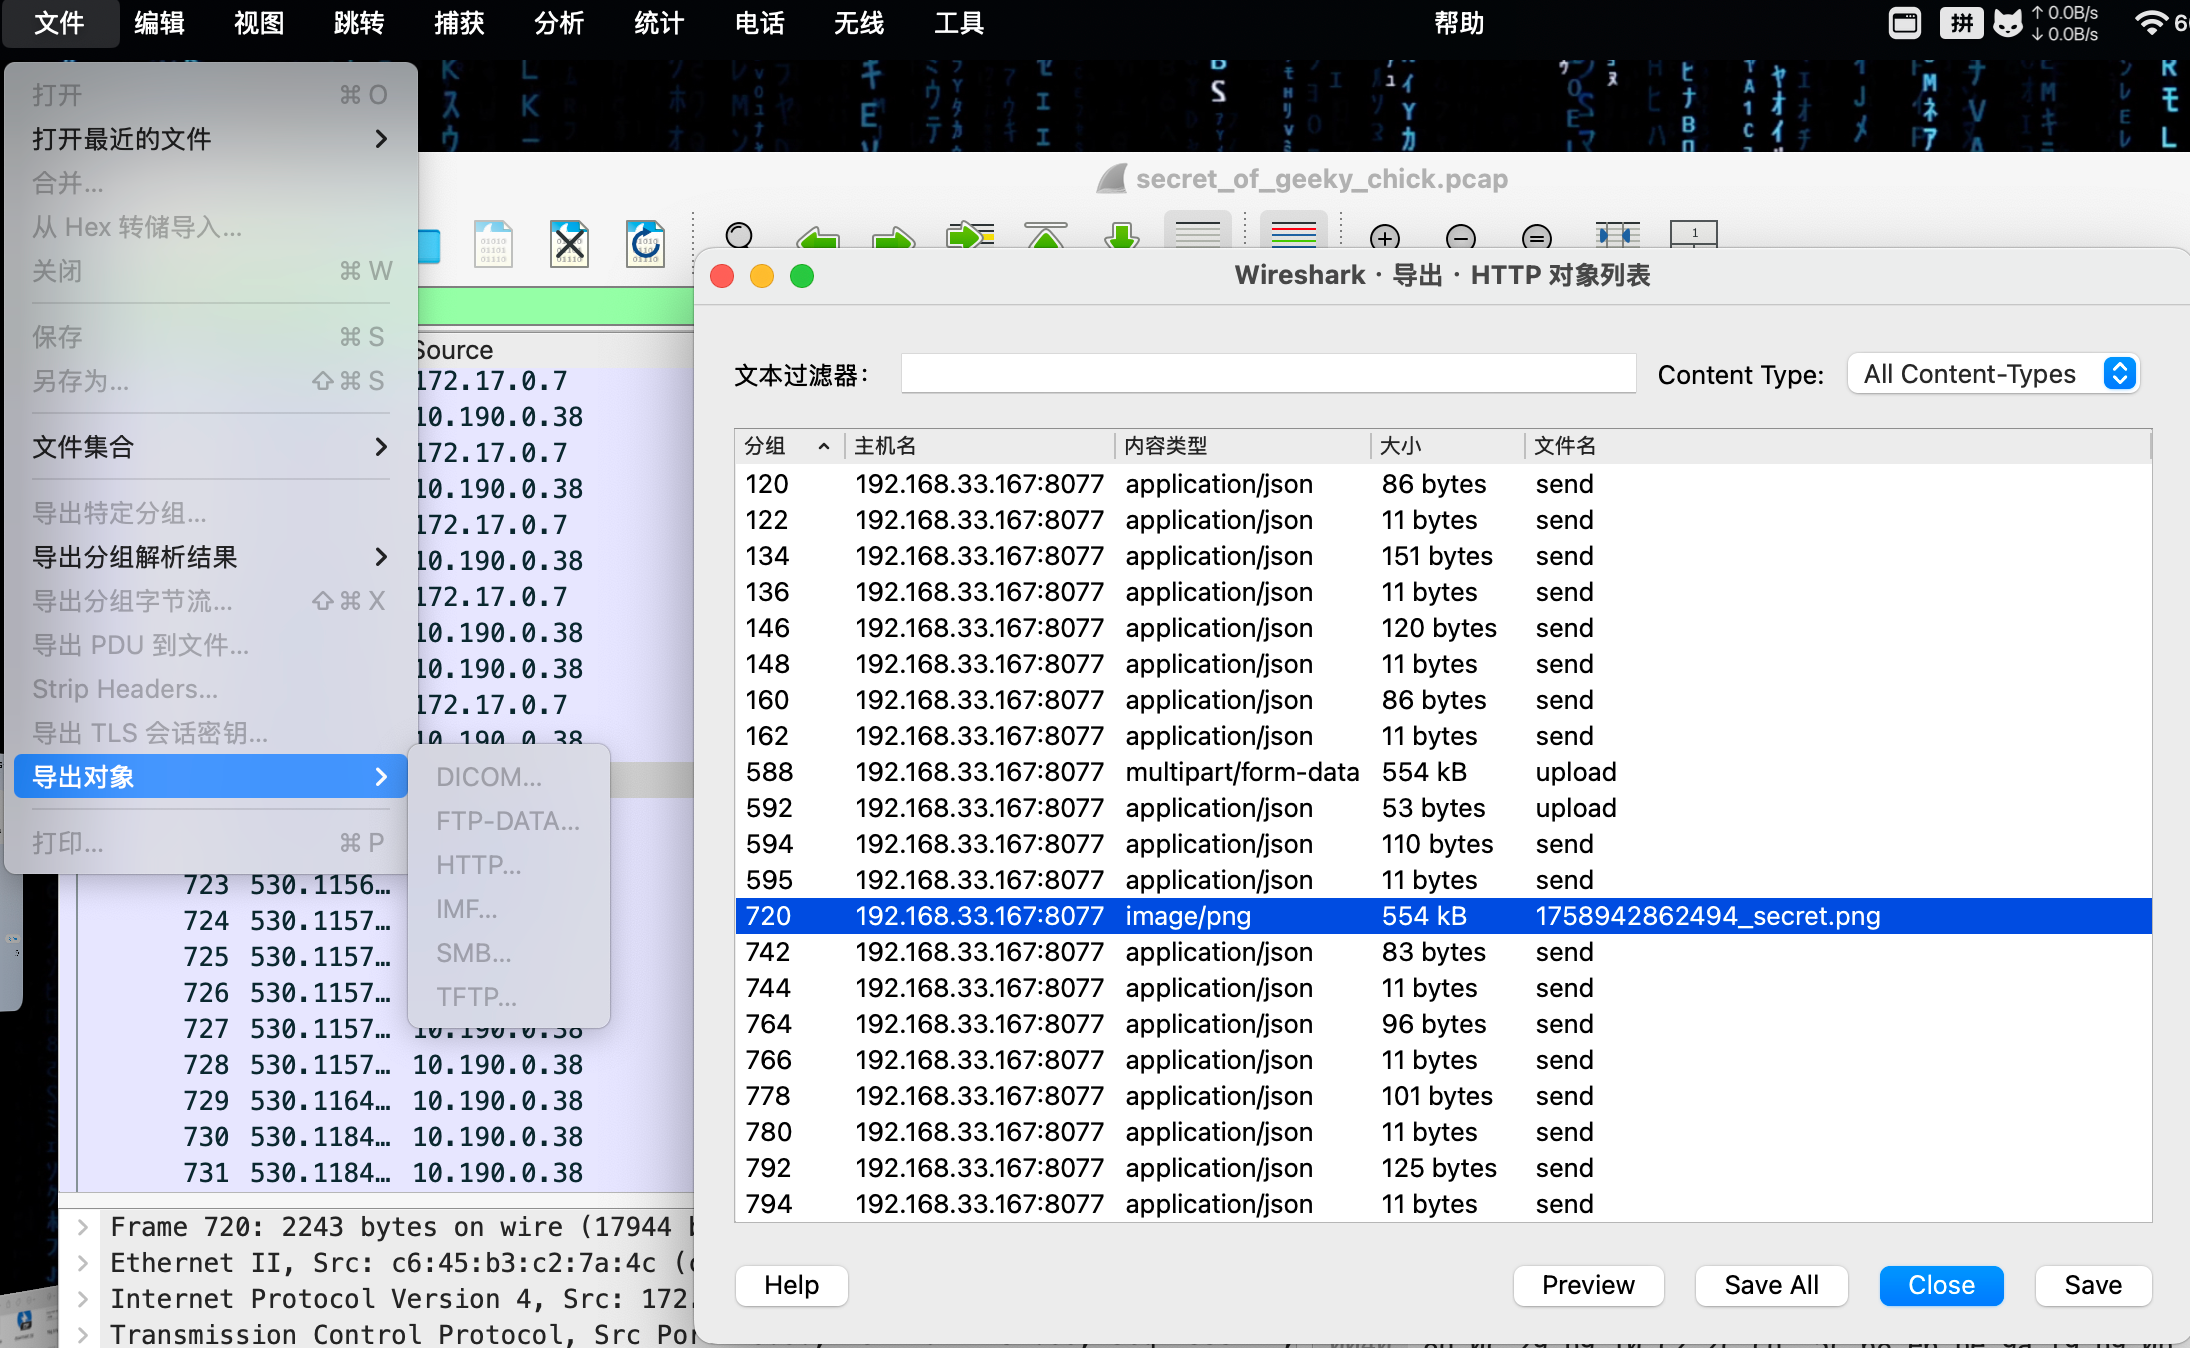
Task: Select the multipart/form-data upload row 588
Action: tap(1240, 772)
